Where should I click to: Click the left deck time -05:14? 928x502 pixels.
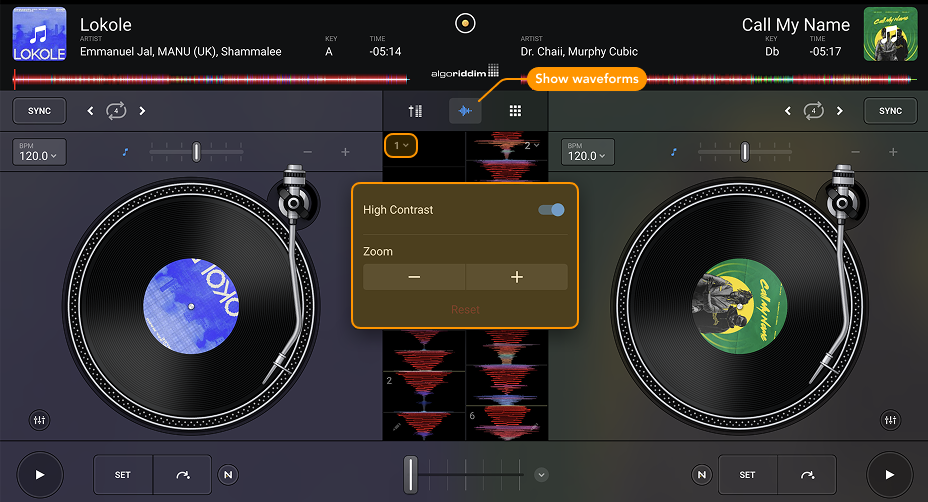click(x=385, y=52)
